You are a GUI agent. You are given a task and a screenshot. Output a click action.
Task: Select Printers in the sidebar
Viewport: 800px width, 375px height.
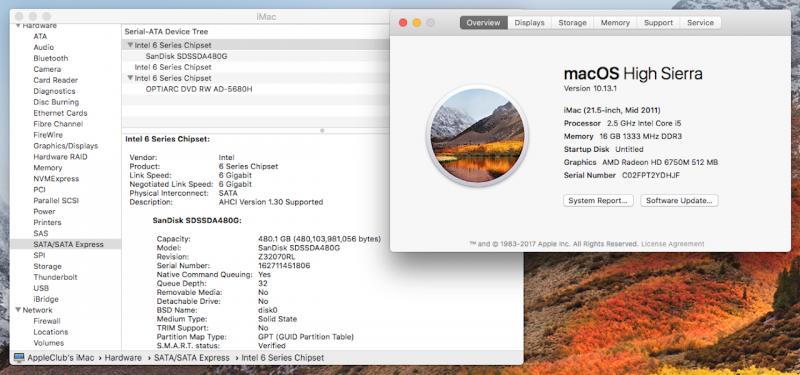point(47,222)
